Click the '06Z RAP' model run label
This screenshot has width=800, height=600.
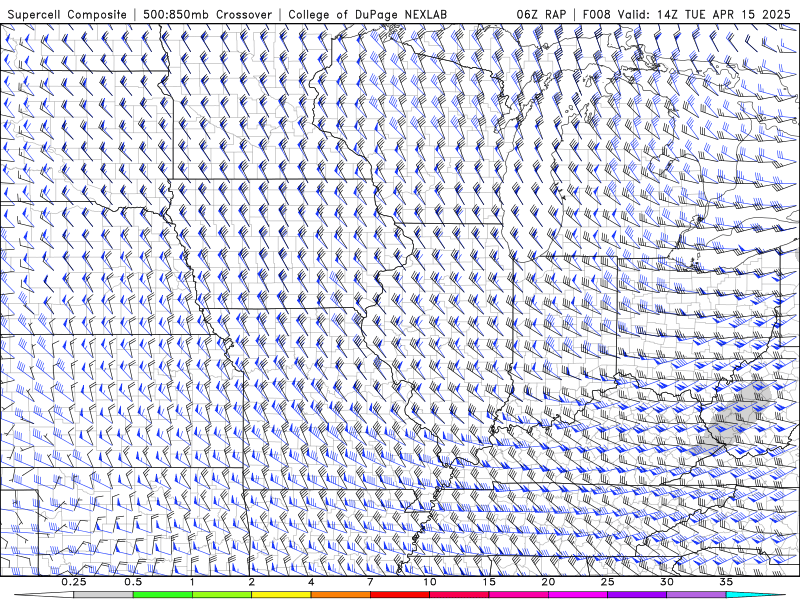541,14
